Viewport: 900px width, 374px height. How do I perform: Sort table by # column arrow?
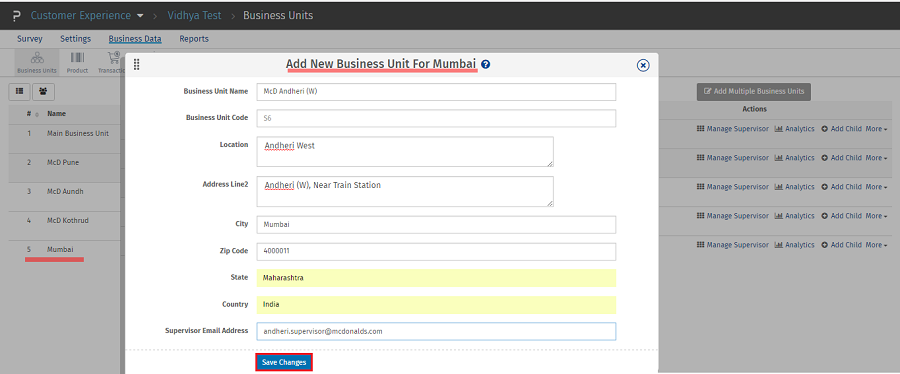pos(37,115)
